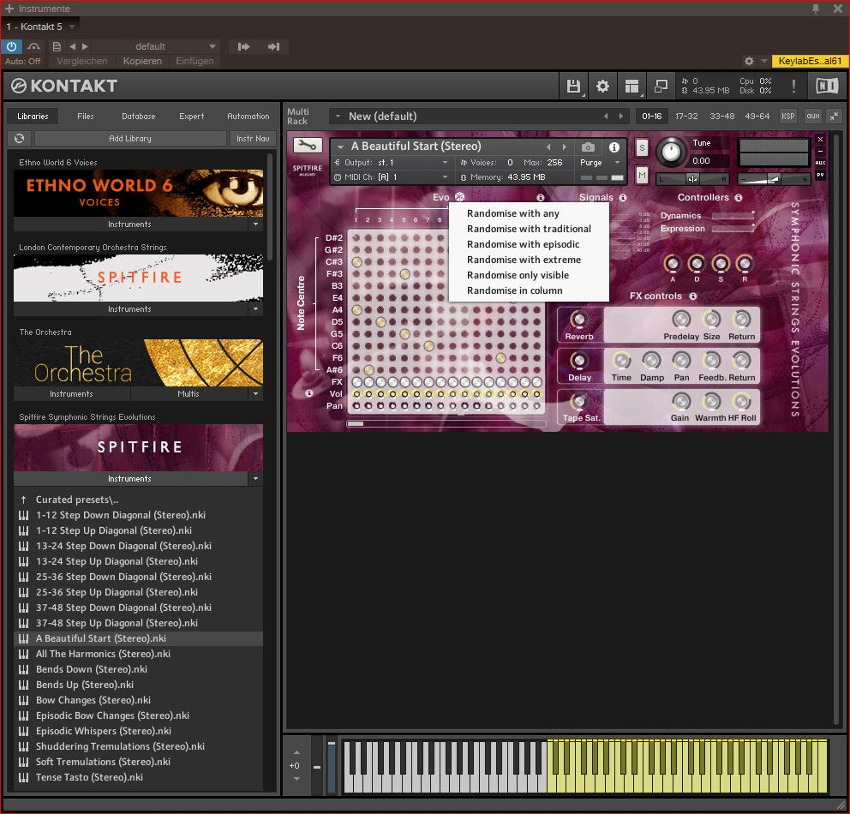The image size is (850, 814).
Task: Open Kontakt options gear
Action: (x=602, y=86)
